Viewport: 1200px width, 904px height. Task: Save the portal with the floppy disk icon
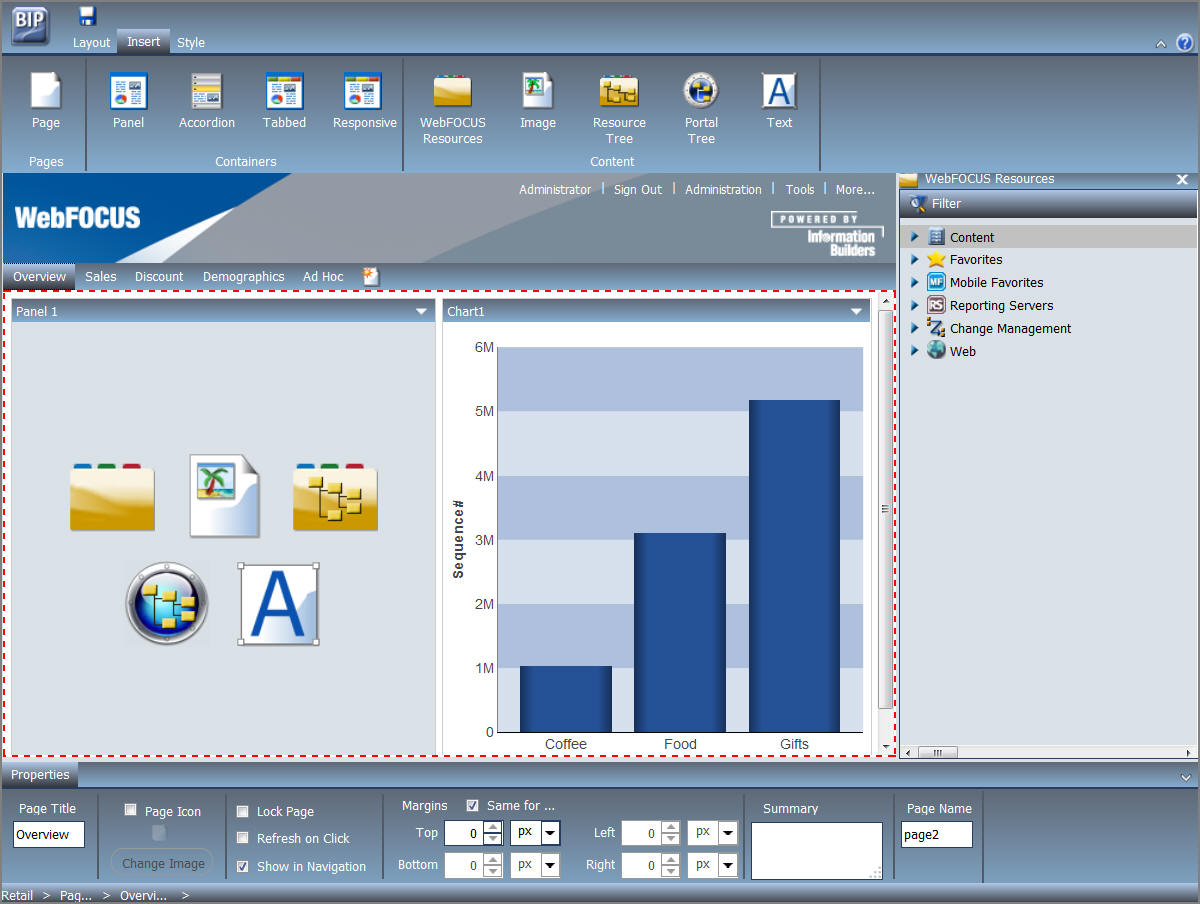(87, 15)
